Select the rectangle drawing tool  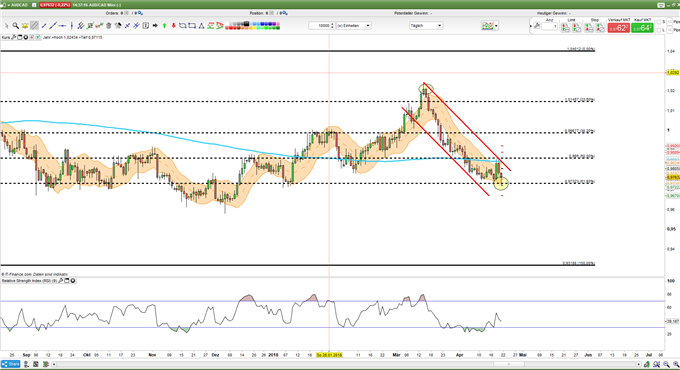192,26
